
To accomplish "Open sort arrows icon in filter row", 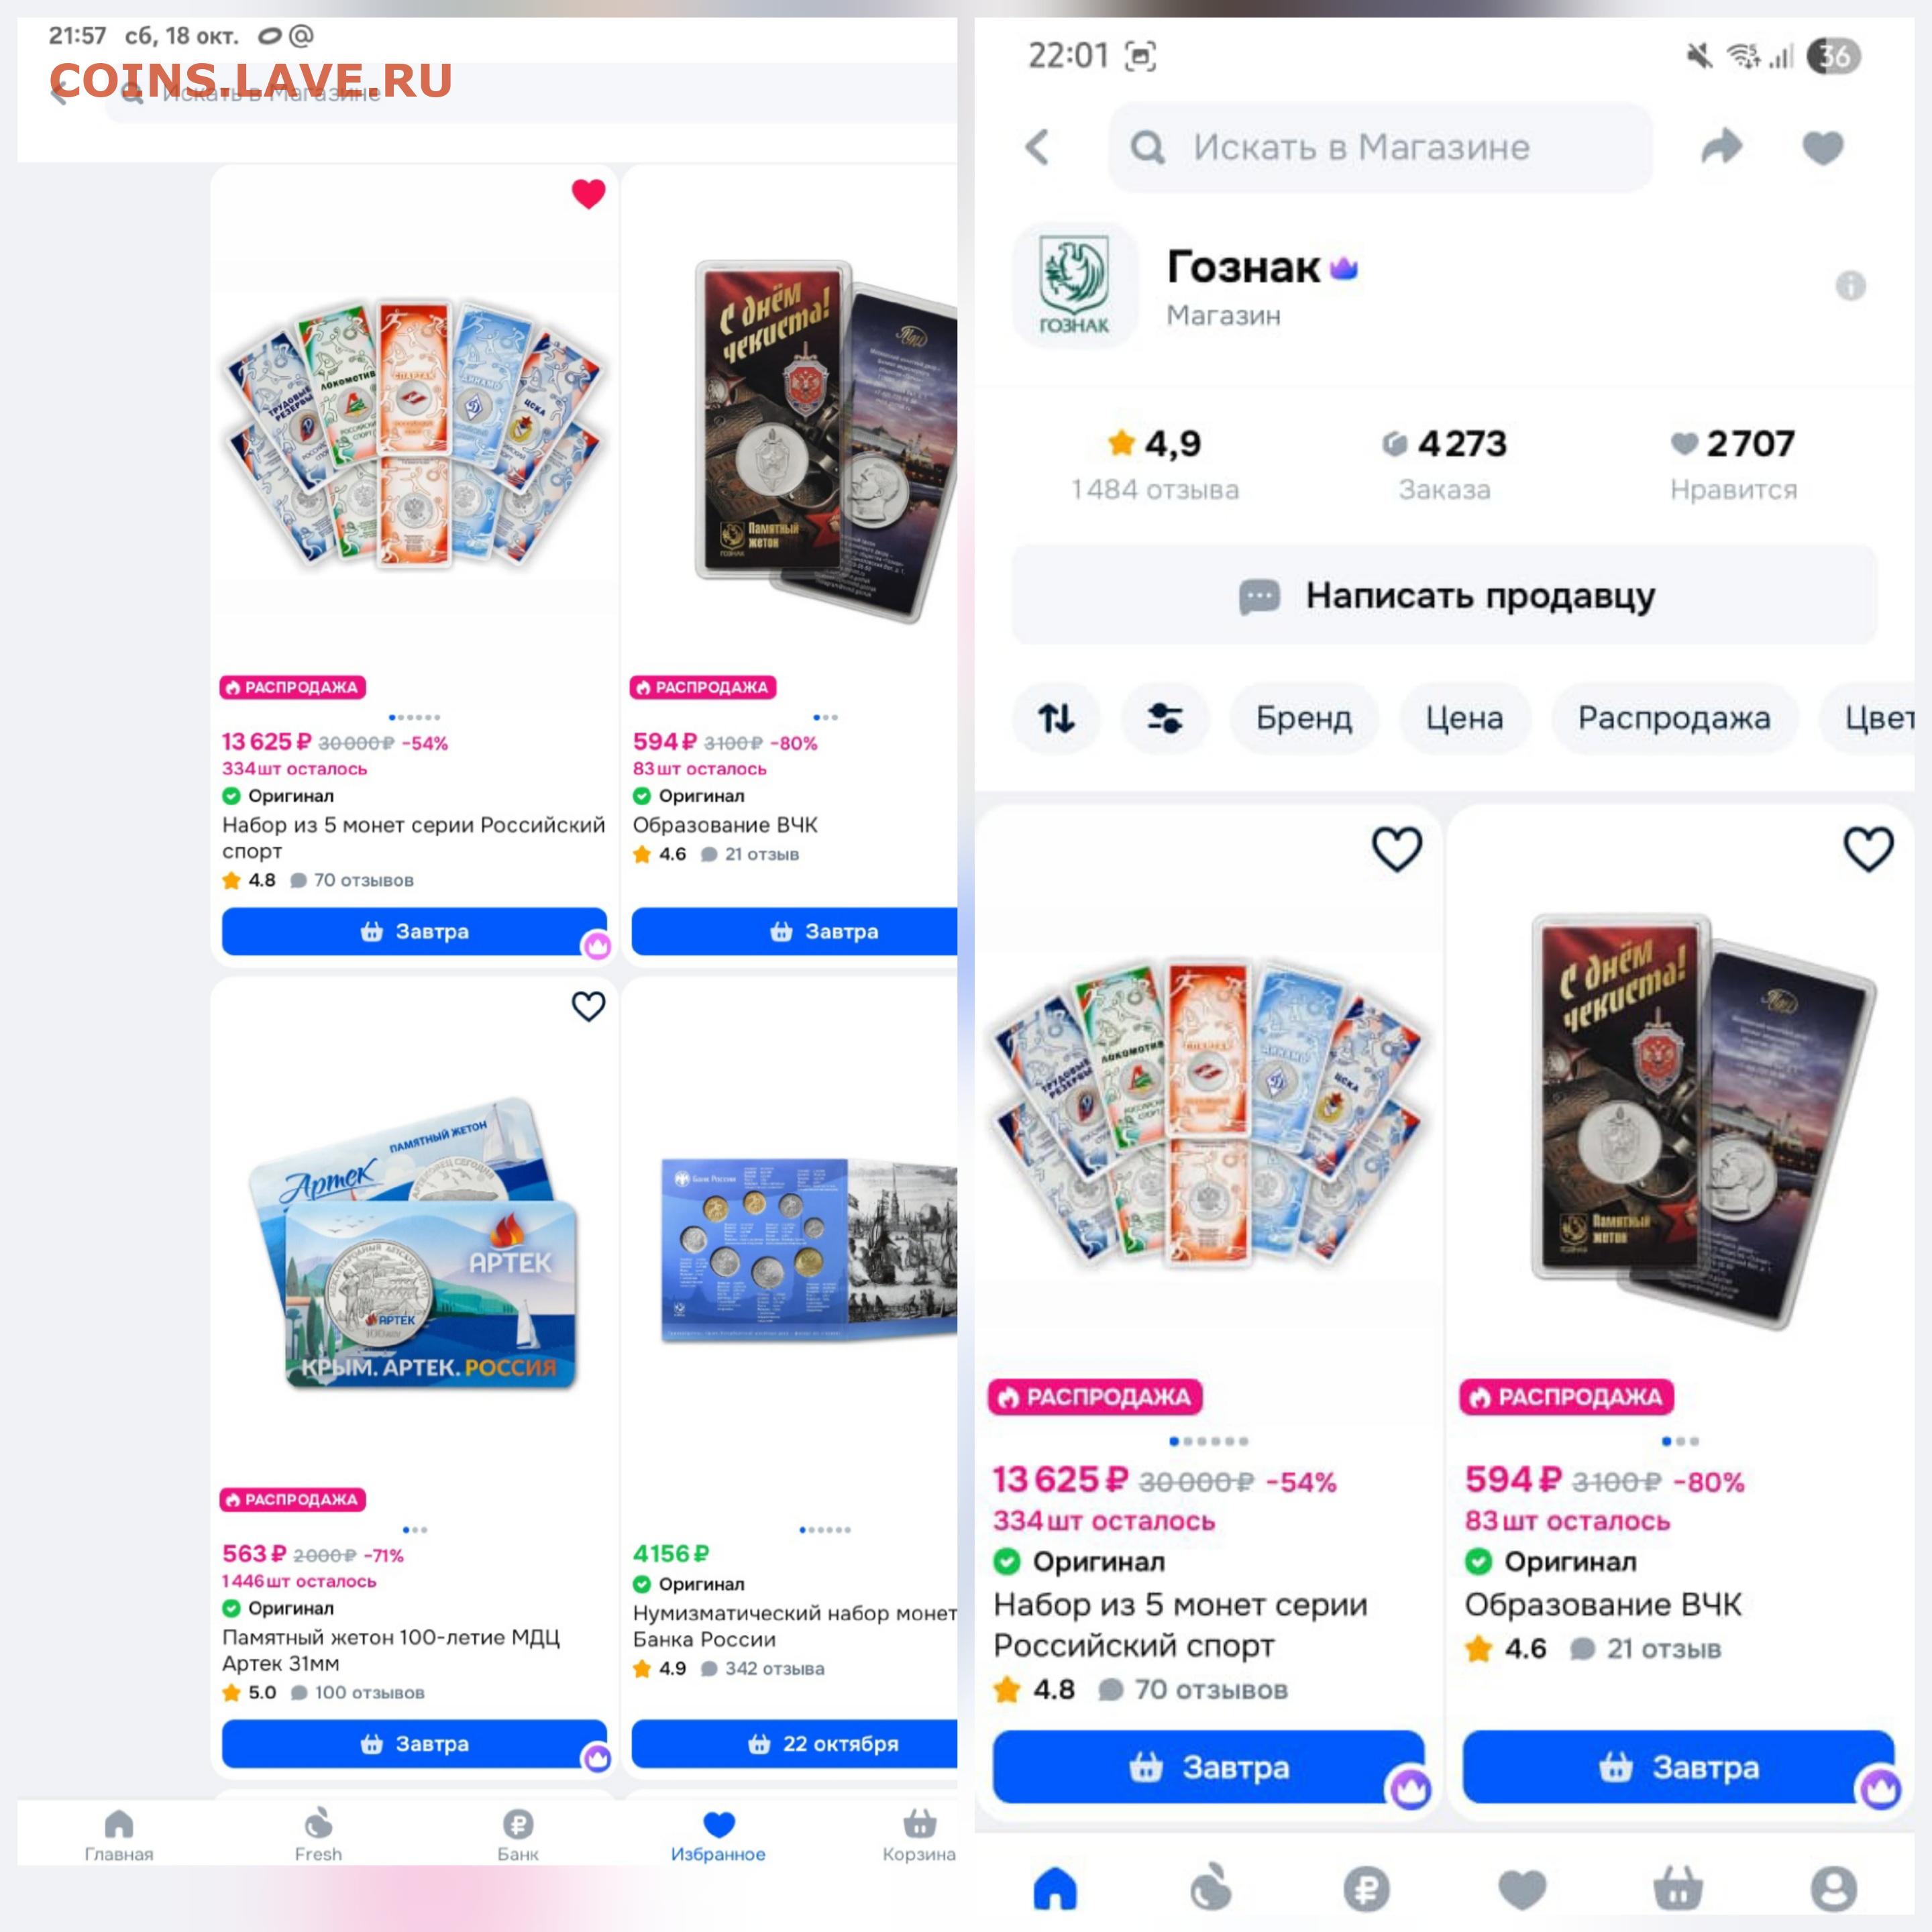I will 1056,717.
